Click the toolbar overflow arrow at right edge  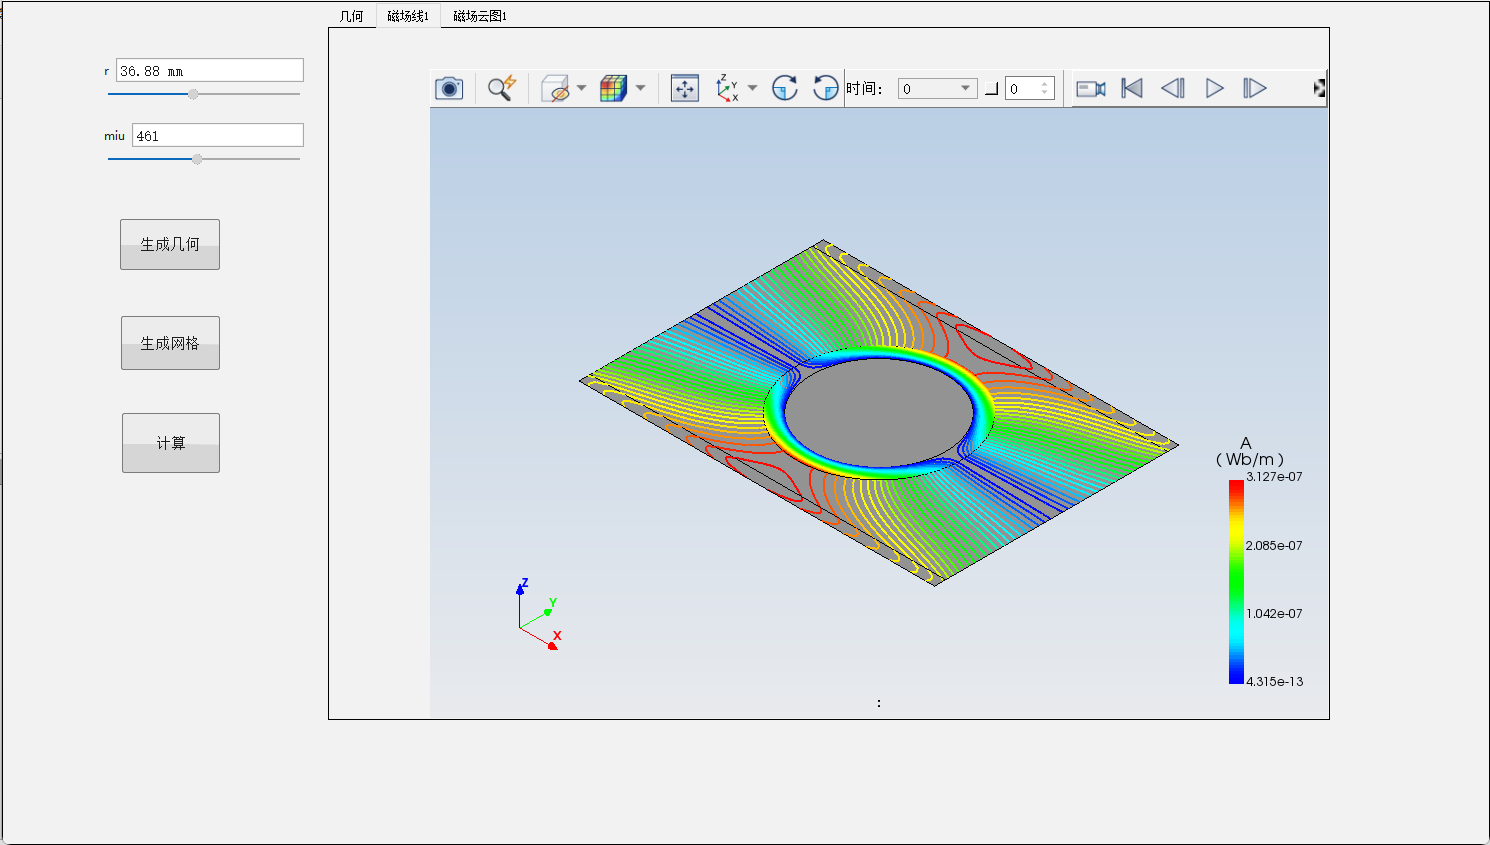pos(1320,88)
